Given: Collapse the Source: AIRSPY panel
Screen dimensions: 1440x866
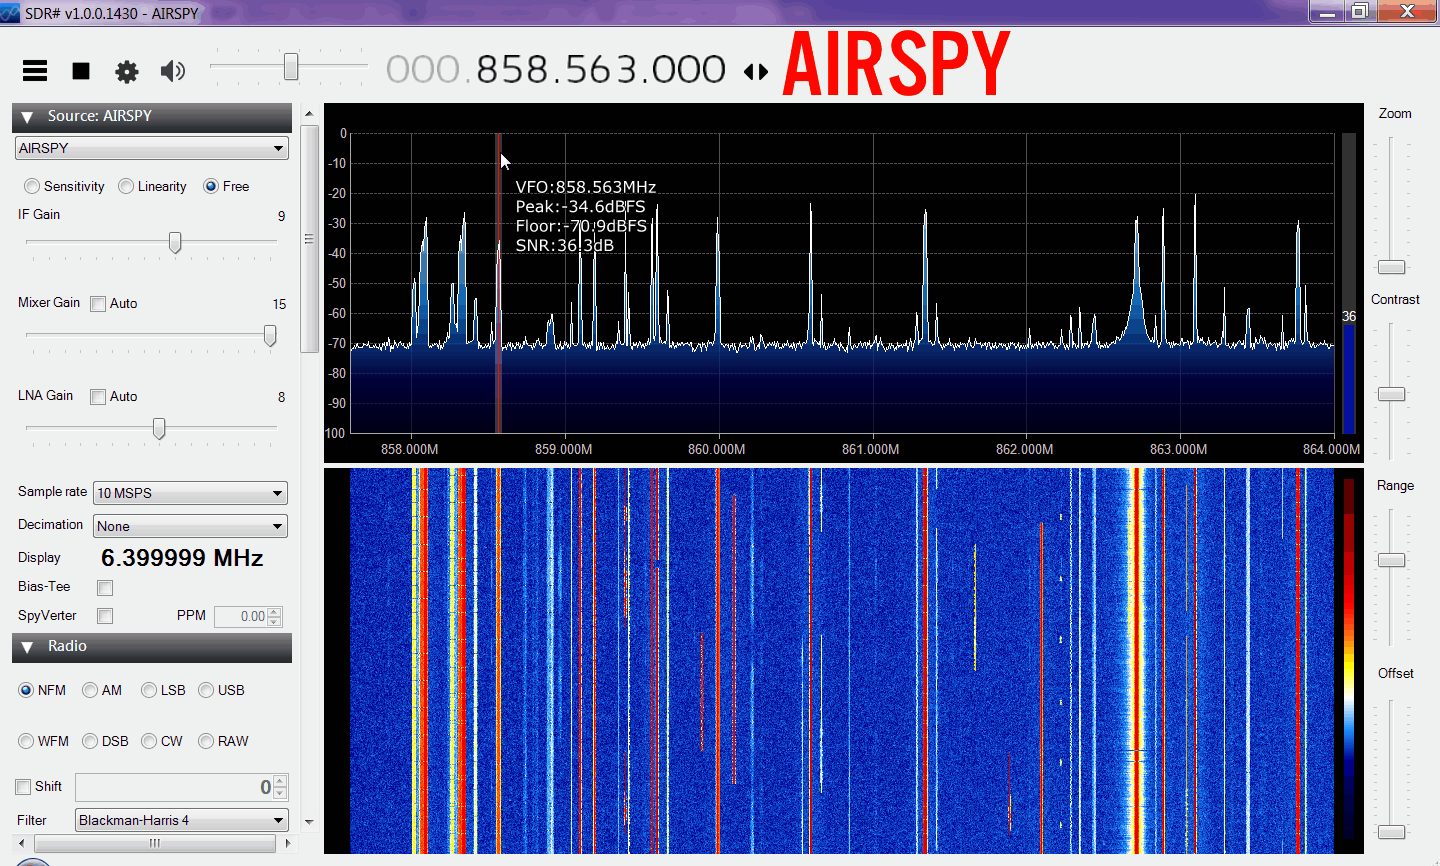Looking at the screenshot, I should coord(27,117).
